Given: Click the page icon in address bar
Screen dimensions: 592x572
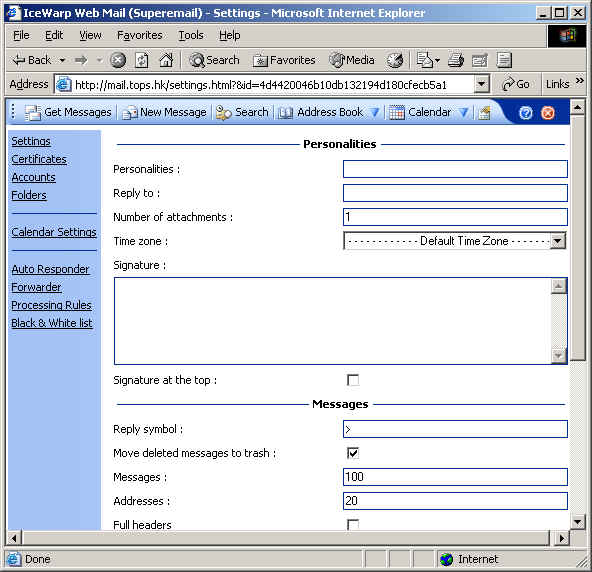Looking at the screenshot, I should click(63, 84).
